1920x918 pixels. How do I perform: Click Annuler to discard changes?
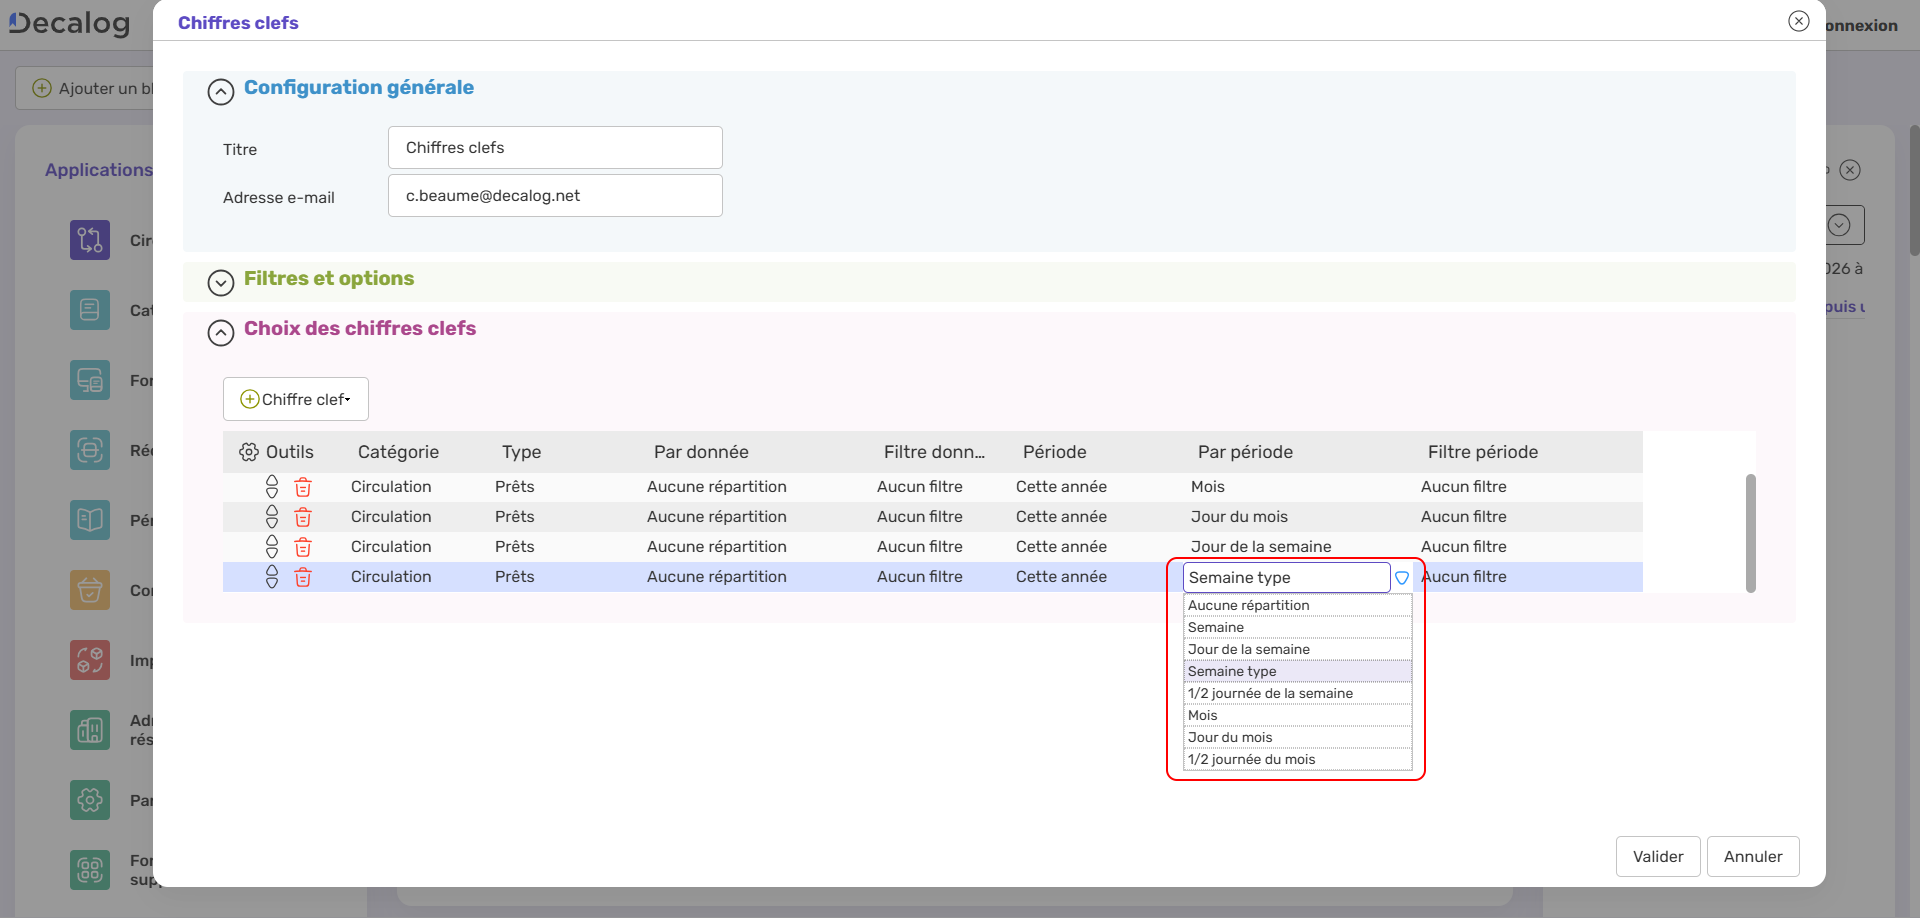[1752, 856]
